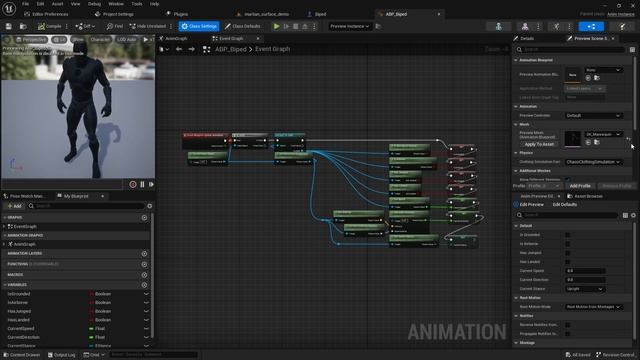Add a new function via plus icon
This screenshot has height=360, width=640.
pyautogui.click(x=144, y=264)
